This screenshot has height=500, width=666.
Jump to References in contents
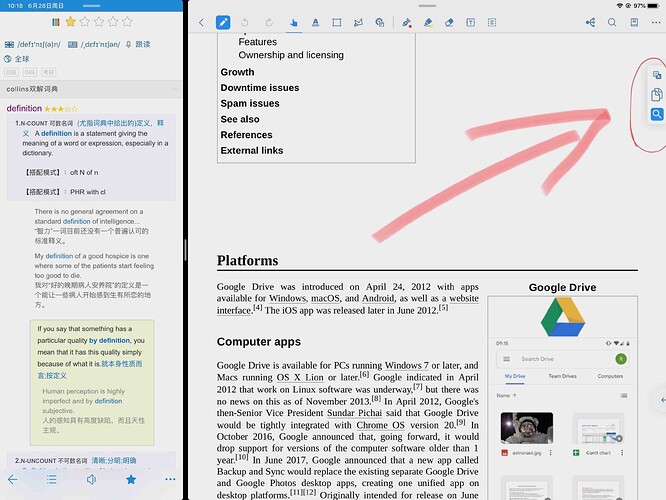[246, 135]
